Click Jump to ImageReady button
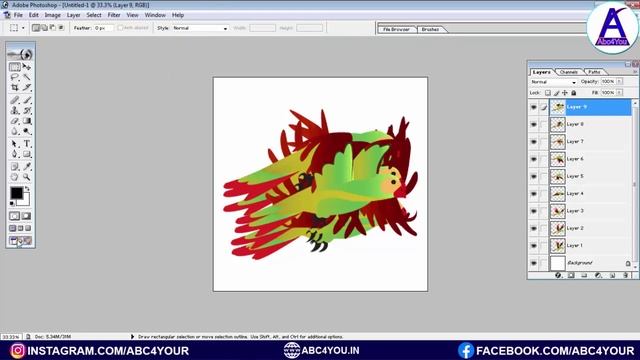Image resolution: width=640 pixels, height=360 pixels. (x=20, y=241)
